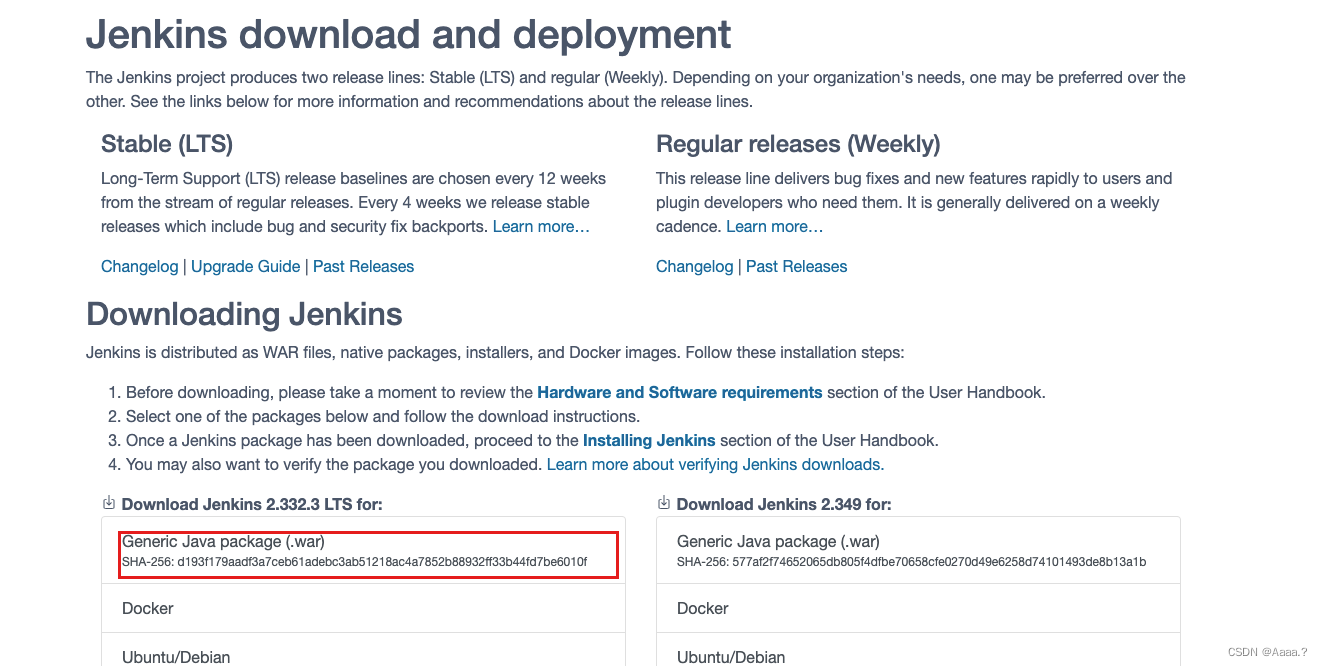The width and height of the screenshot is (1323, 666).
Task: Learn more about verifying Jenkins downloads
Action: [x=715, y=464]
